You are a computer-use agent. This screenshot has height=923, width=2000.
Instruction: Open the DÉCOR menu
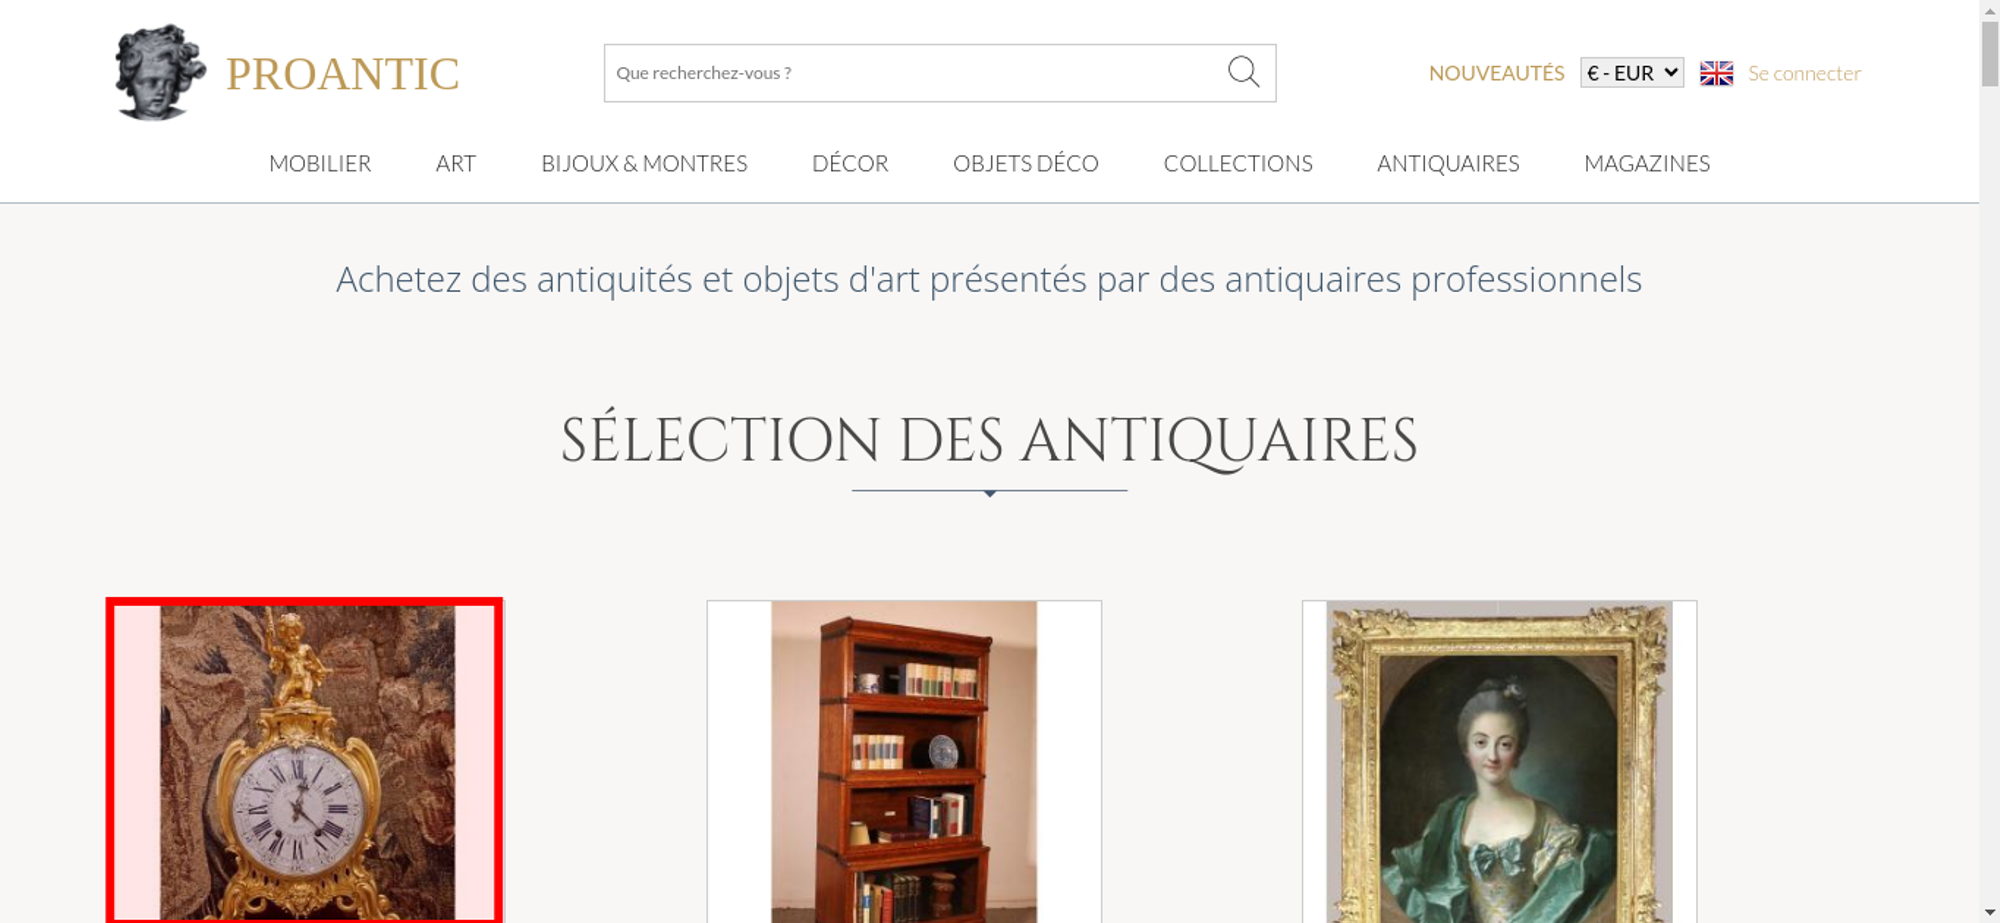[850, 163]
